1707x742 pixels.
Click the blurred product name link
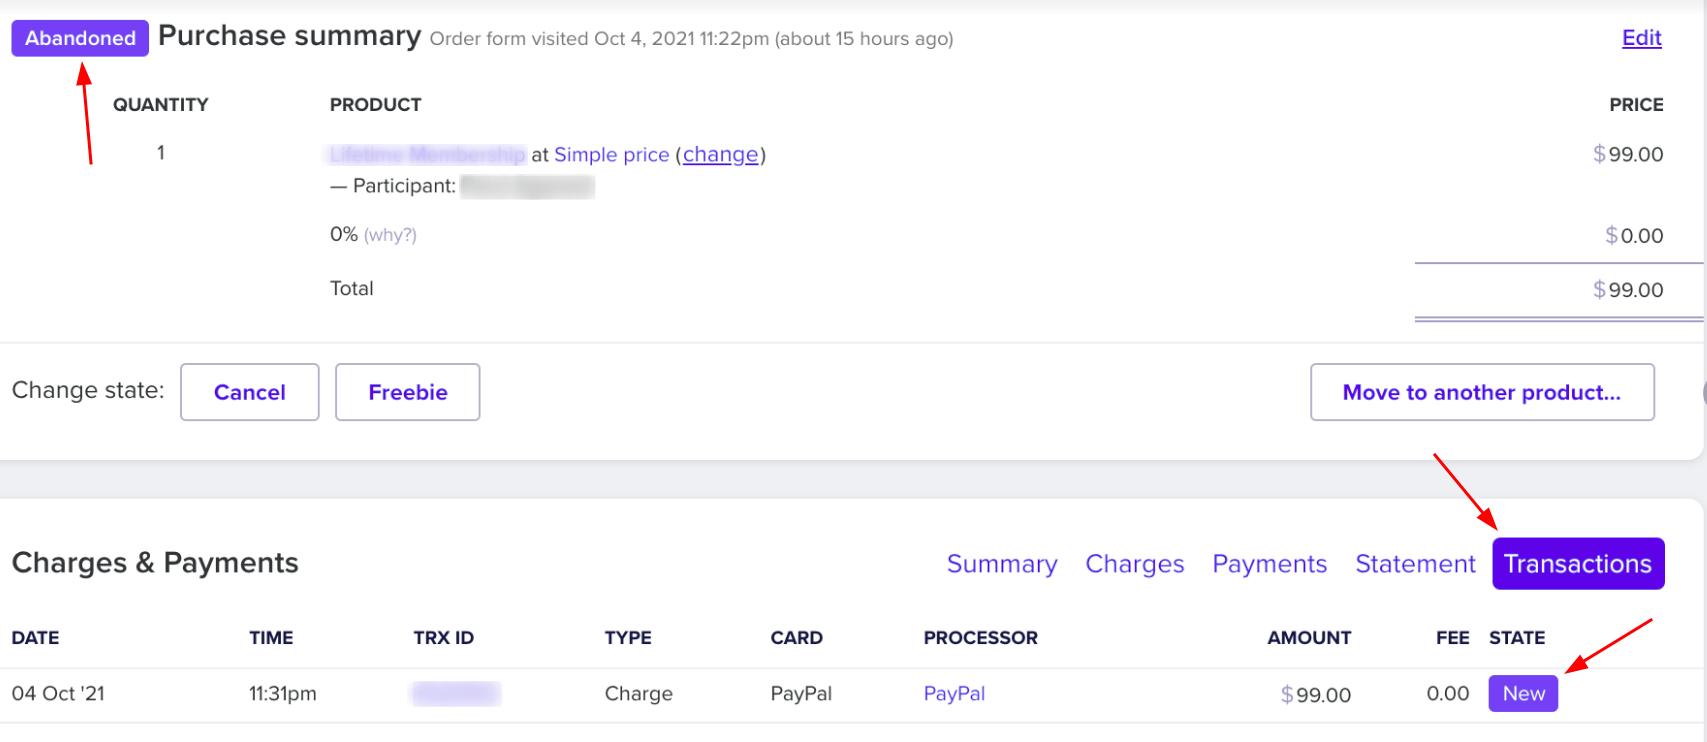pyautogui.click(x=427, y=154)
